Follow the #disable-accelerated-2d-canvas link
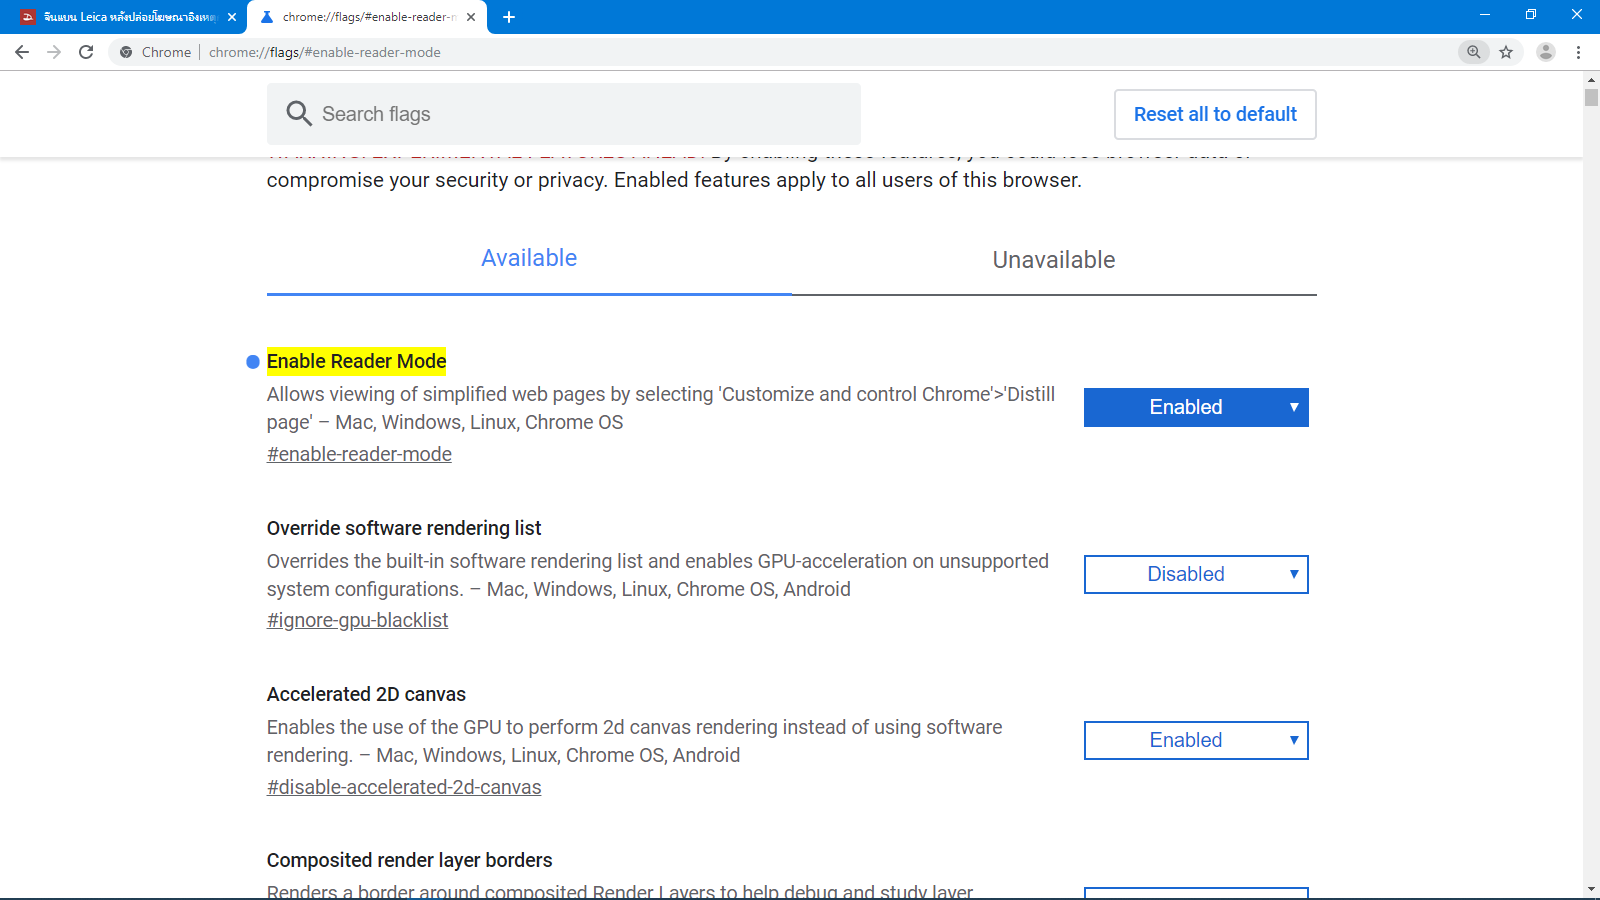This screenshot has width=1600, height=900. pos(404,787)
